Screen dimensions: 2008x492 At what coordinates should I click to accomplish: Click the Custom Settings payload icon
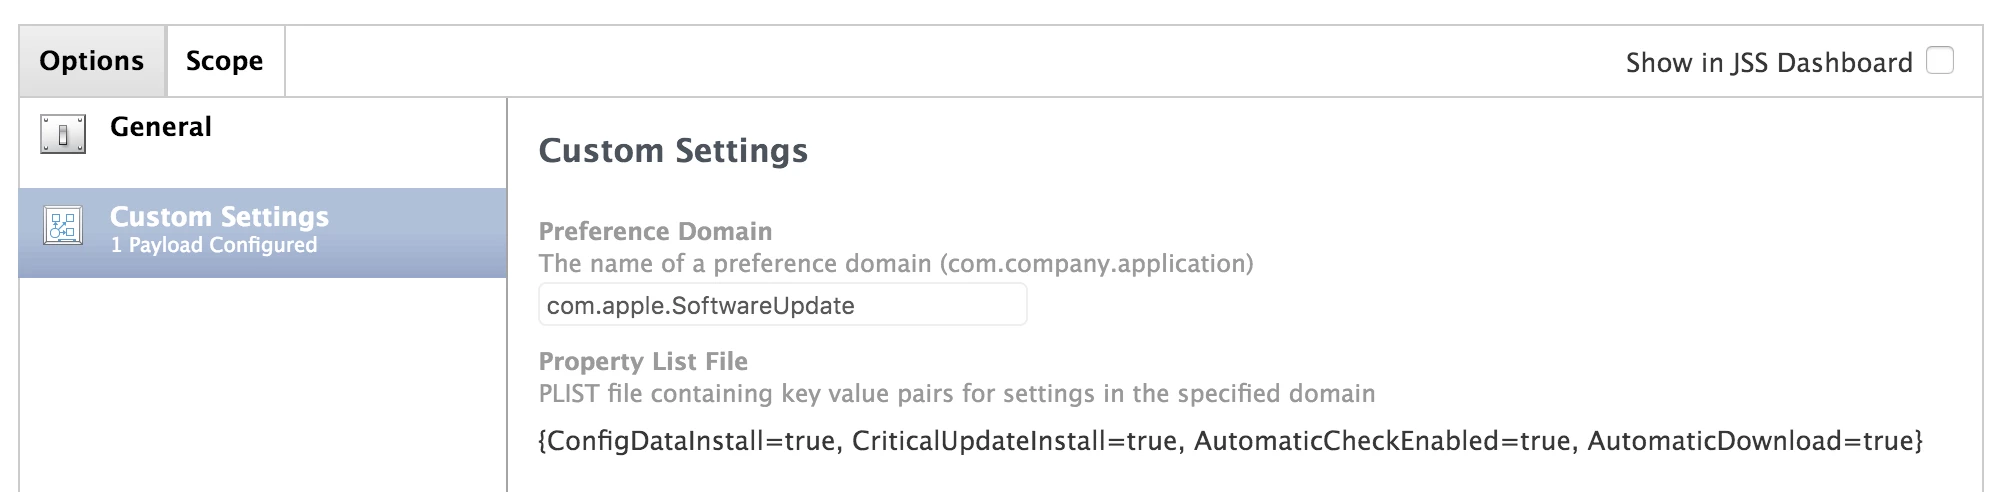click(63, 225)
